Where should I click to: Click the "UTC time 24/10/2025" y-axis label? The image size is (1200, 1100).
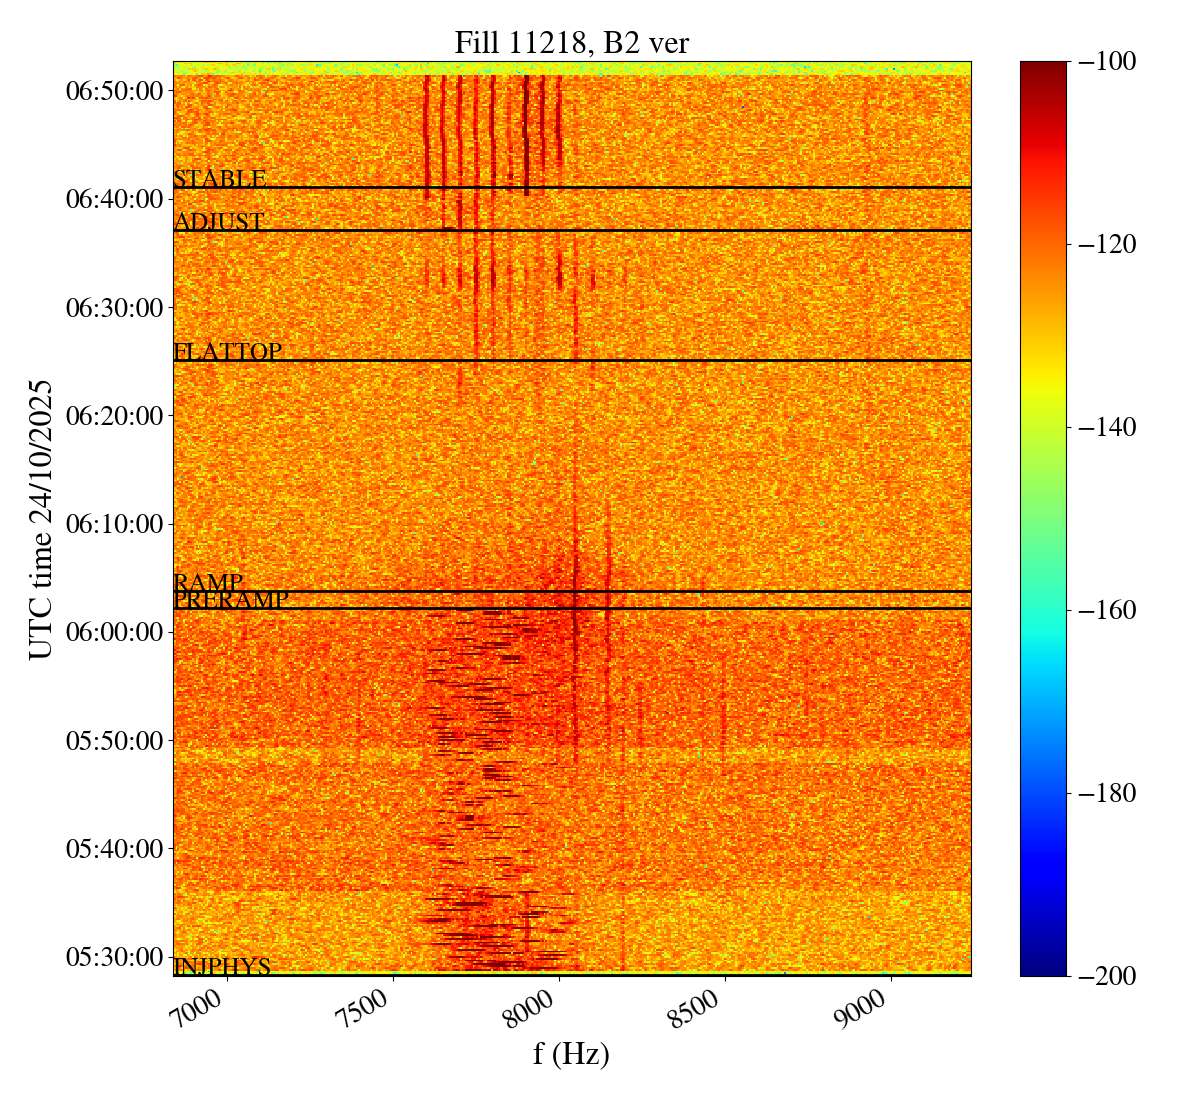[x=41, y=519]
